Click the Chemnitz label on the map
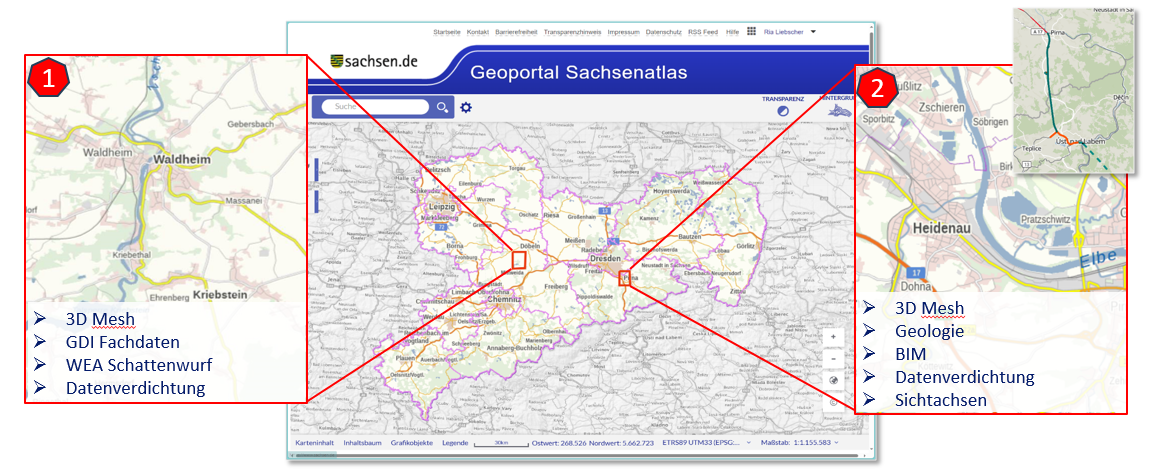 tap(505, 300)
